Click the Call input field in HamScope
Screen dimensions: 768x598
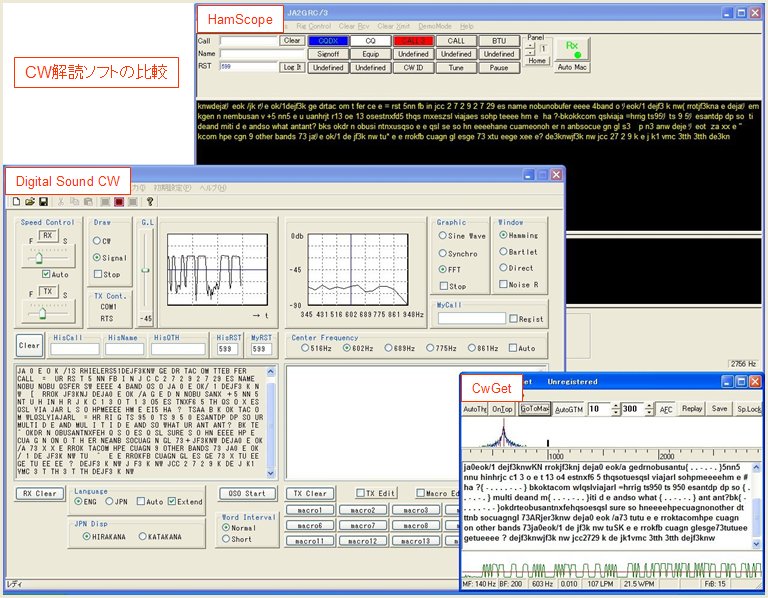[248, 41]
